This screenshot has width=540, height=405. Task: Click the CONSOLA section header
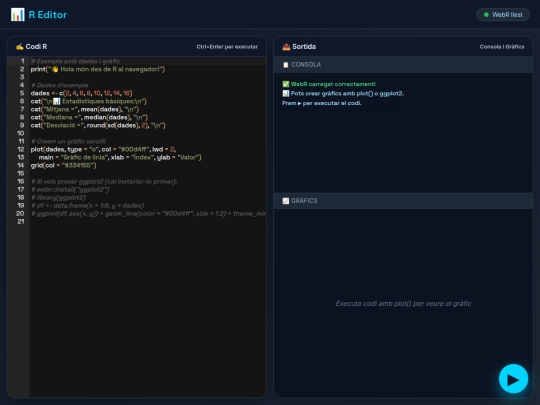coord(403,65)
